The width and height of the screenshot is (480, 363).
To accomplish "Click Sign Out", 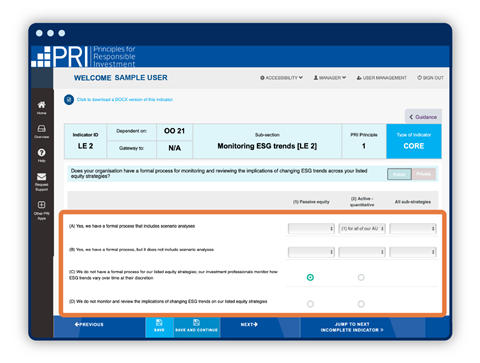I will tap(430, 78).
